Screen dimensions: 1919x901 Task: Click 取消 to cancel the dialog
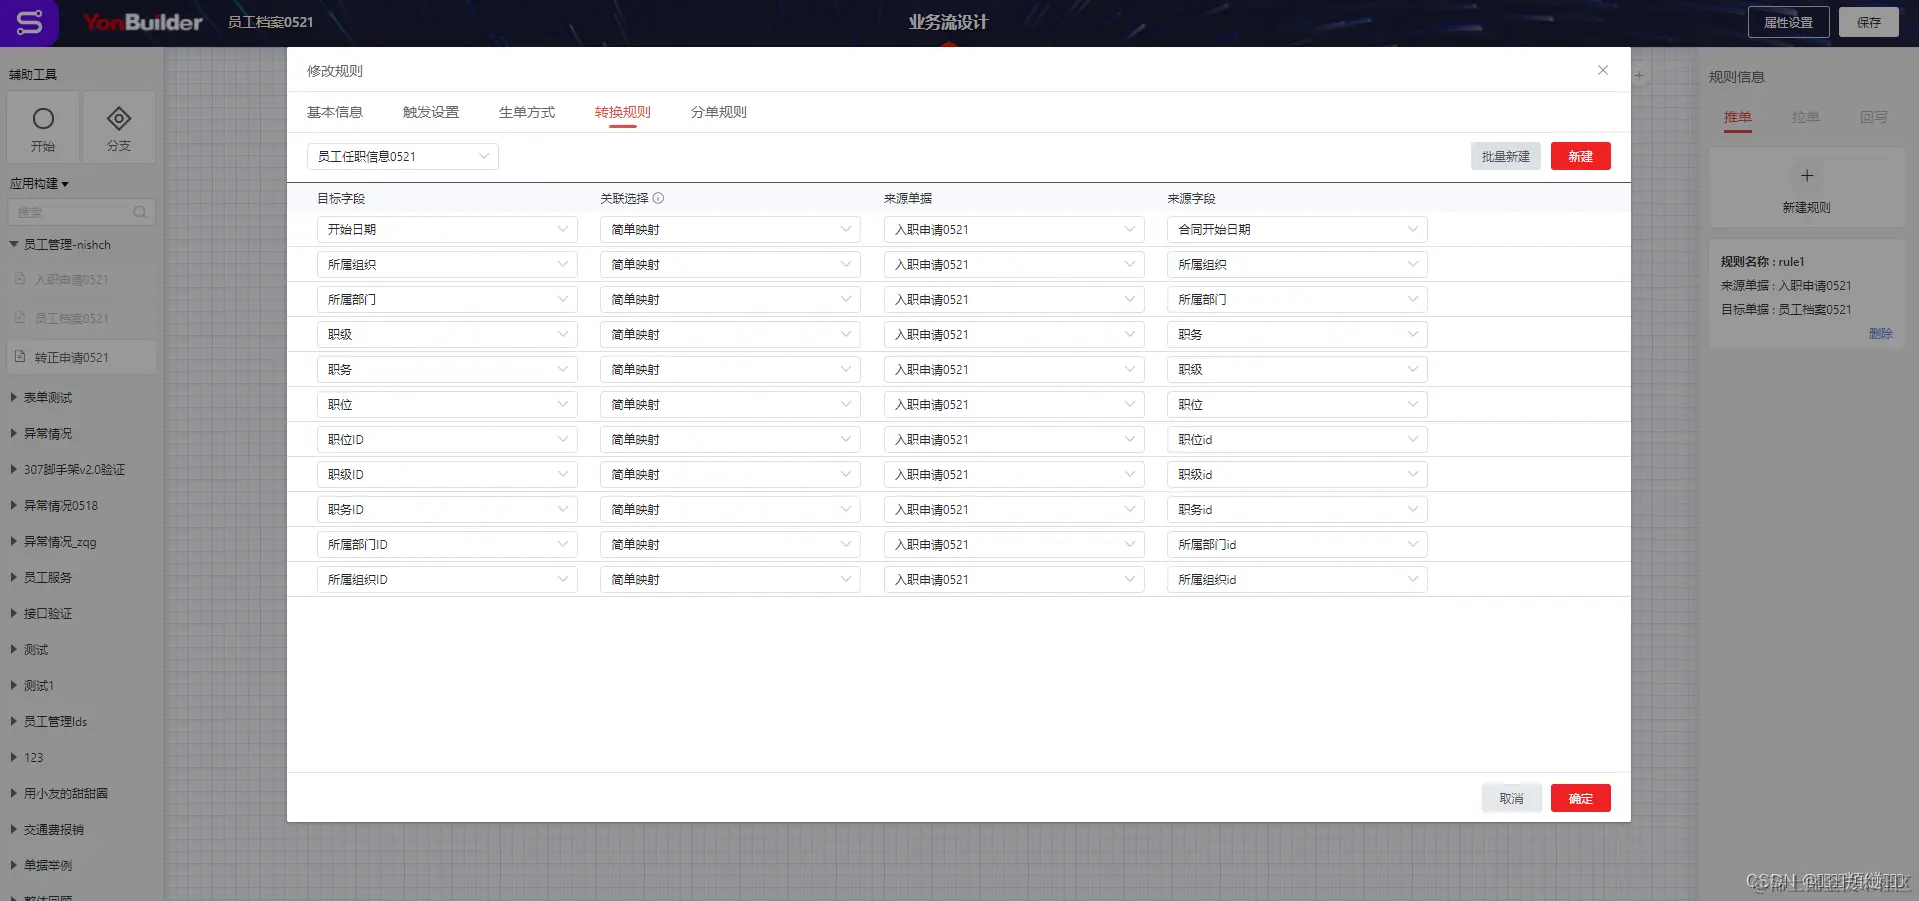coord(1511,798)
